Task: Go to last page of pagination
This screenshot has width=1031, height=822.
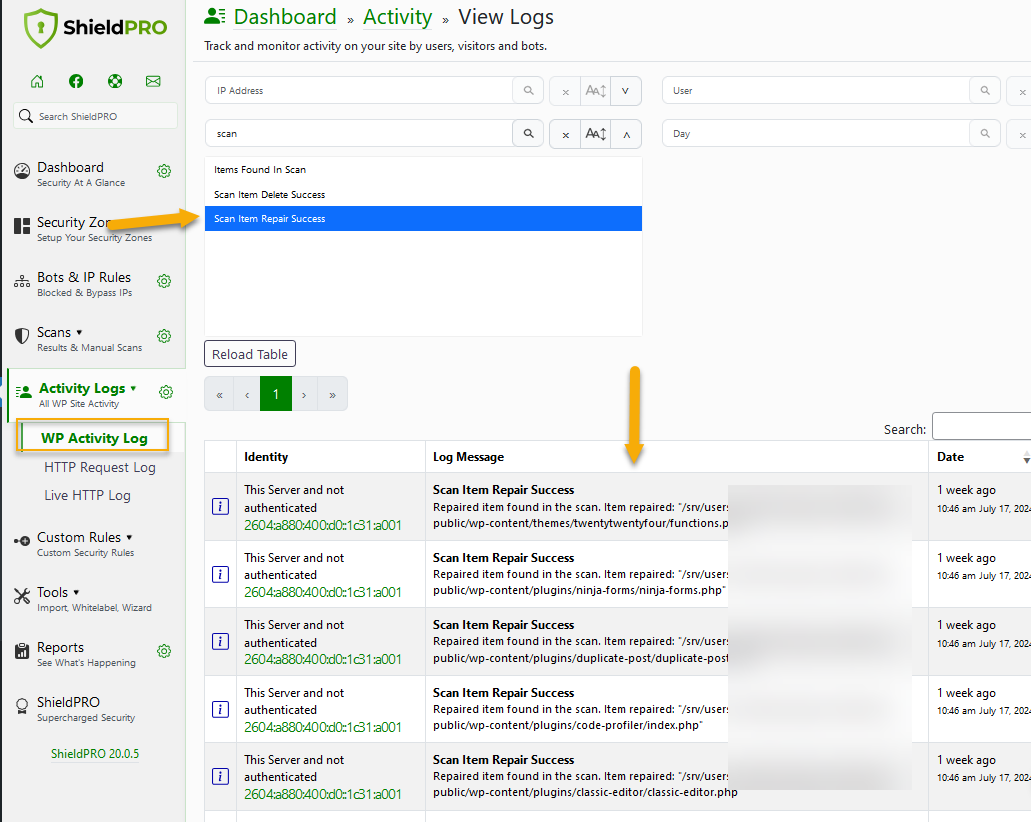Action: click(333, 394)
